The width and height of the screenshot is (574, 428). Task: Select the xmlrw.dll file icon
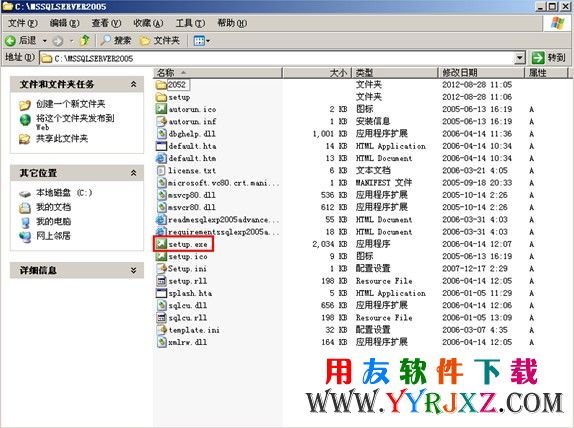click(x=161, y=342)
